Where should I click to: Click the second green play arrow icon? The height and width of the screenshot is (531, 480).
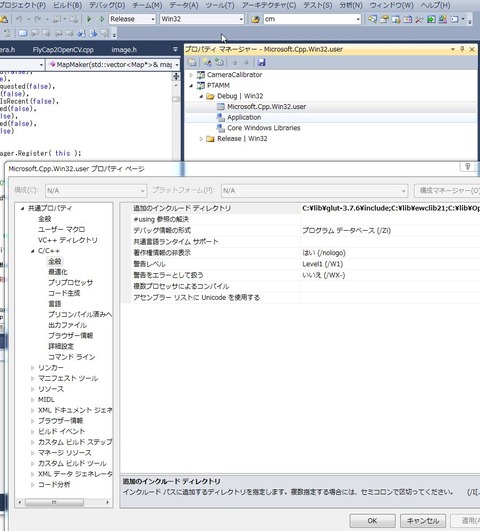coord(101,19)
